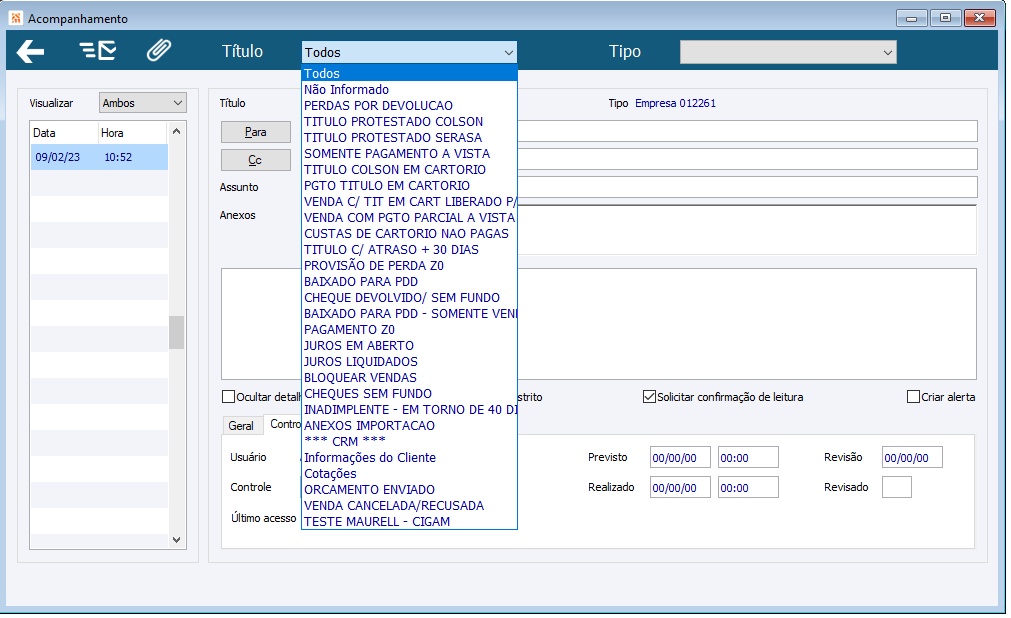Click the 'Para' recipient button

pyautogui.click(x=255, y=132)
